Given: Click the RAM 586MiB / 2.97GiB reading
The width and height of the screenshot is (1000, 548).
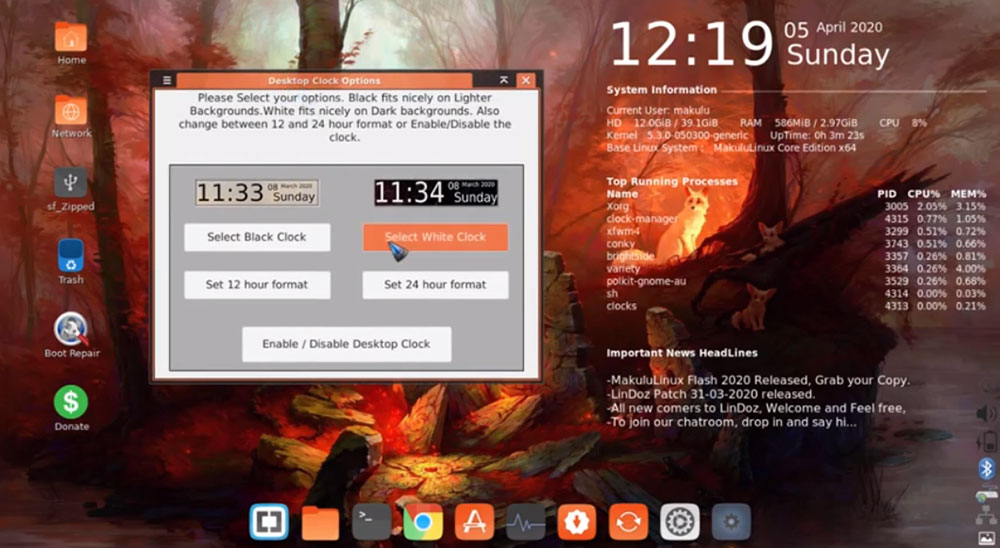Looking at the screenshot, I should point(798,122).
